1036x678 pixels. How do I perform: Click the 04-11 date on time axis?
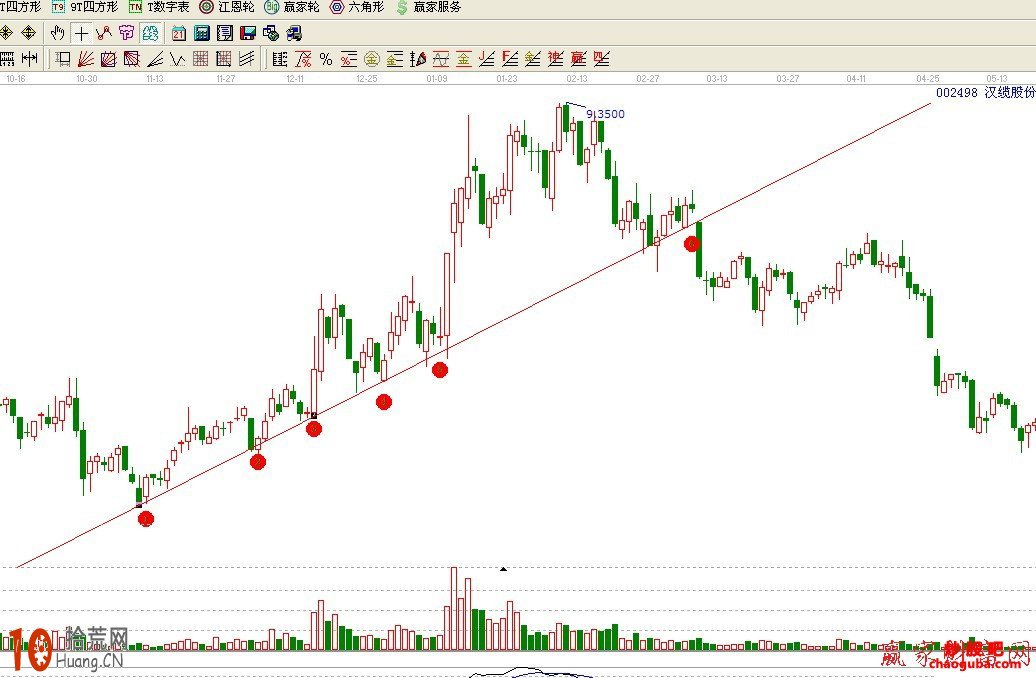pyautogui.click(x=856, y=79)
